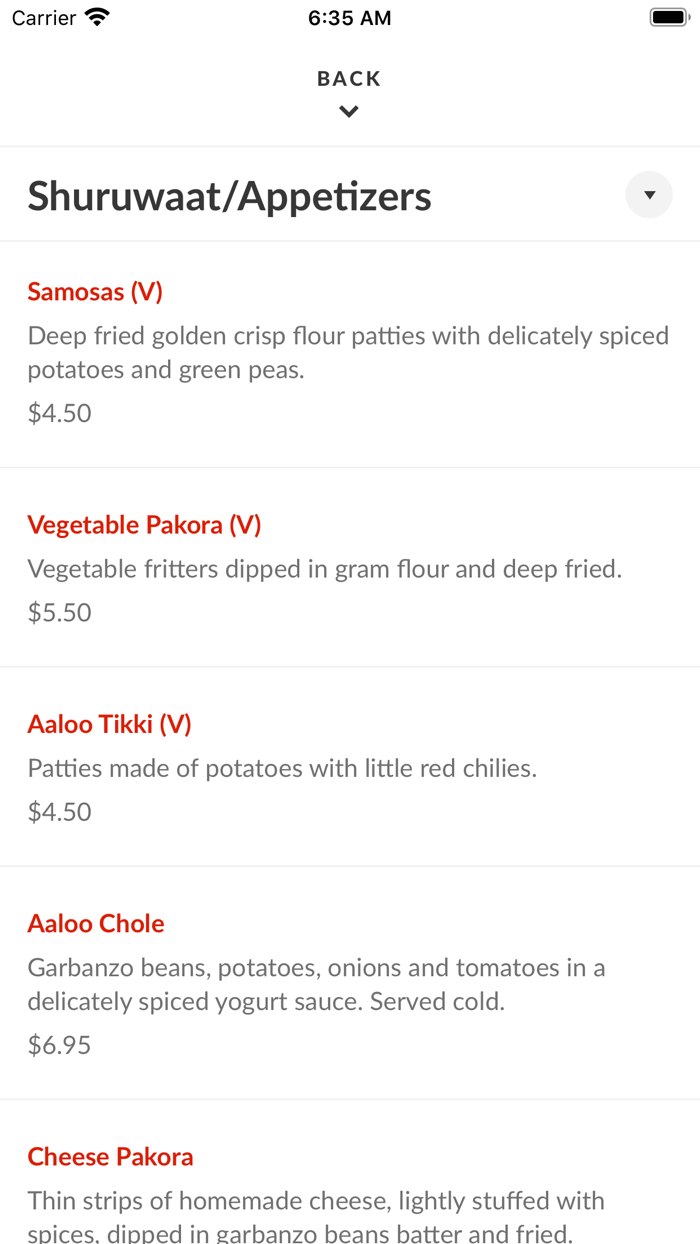Tap the Samosas description text
The height and width of the screenshot is (1244, 700).
tap(348, 352)
